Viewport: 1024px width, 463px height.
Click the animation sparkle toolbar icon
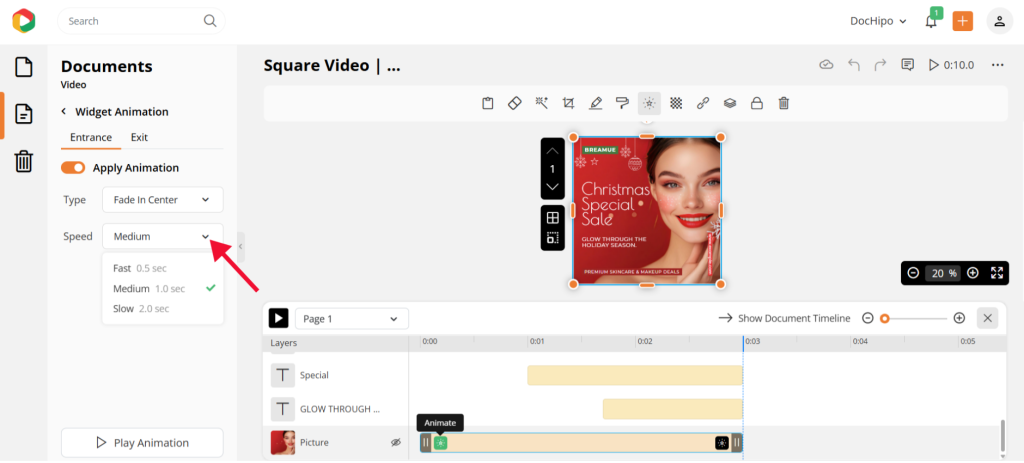pyautogui.click(x=649, y=103)
